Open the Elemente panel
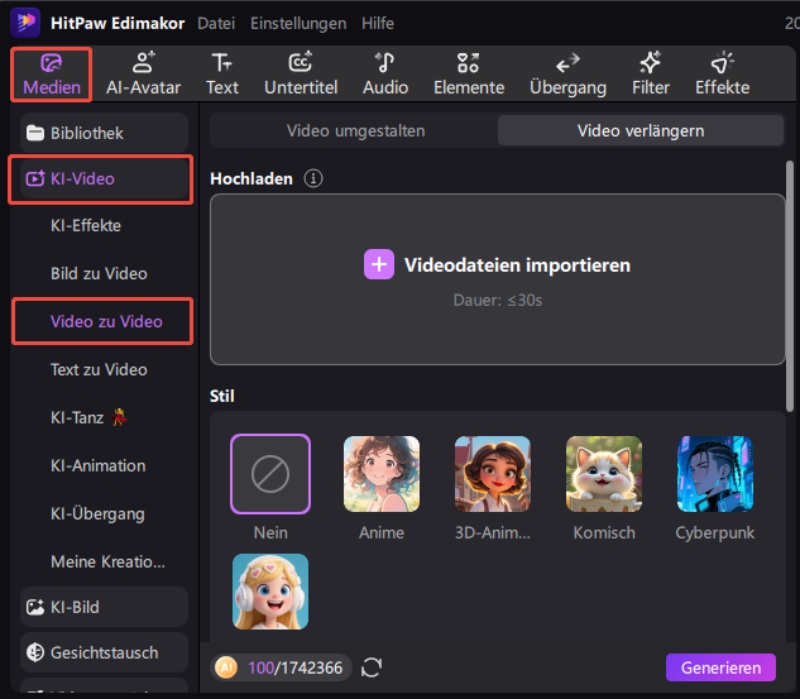This screenshot has height=699, width=800. [x=468, y=74]
